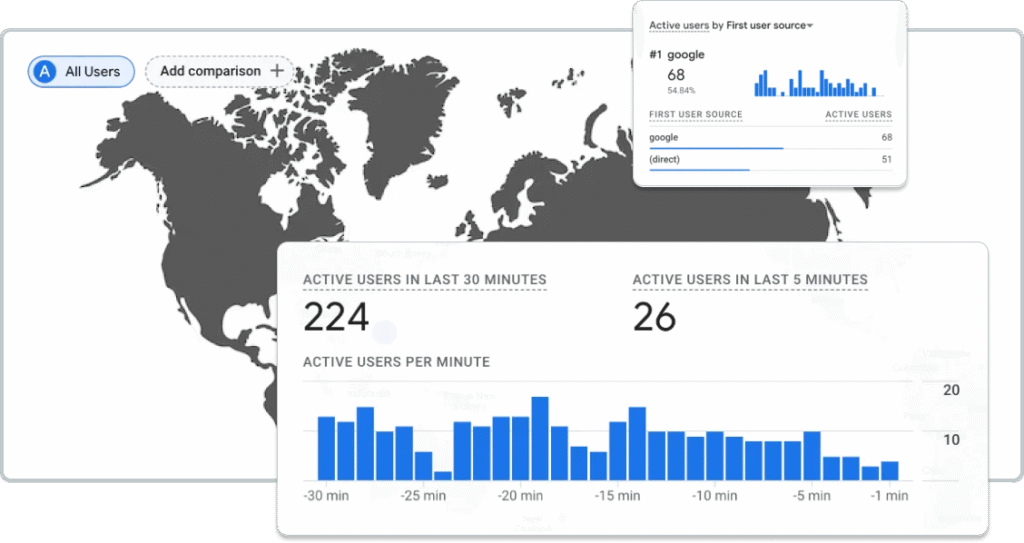The width and height of the screenshot is (1024, 543).
Task: Click the Active Users in Last 5 Minutes label
Action: click(749, 280)
